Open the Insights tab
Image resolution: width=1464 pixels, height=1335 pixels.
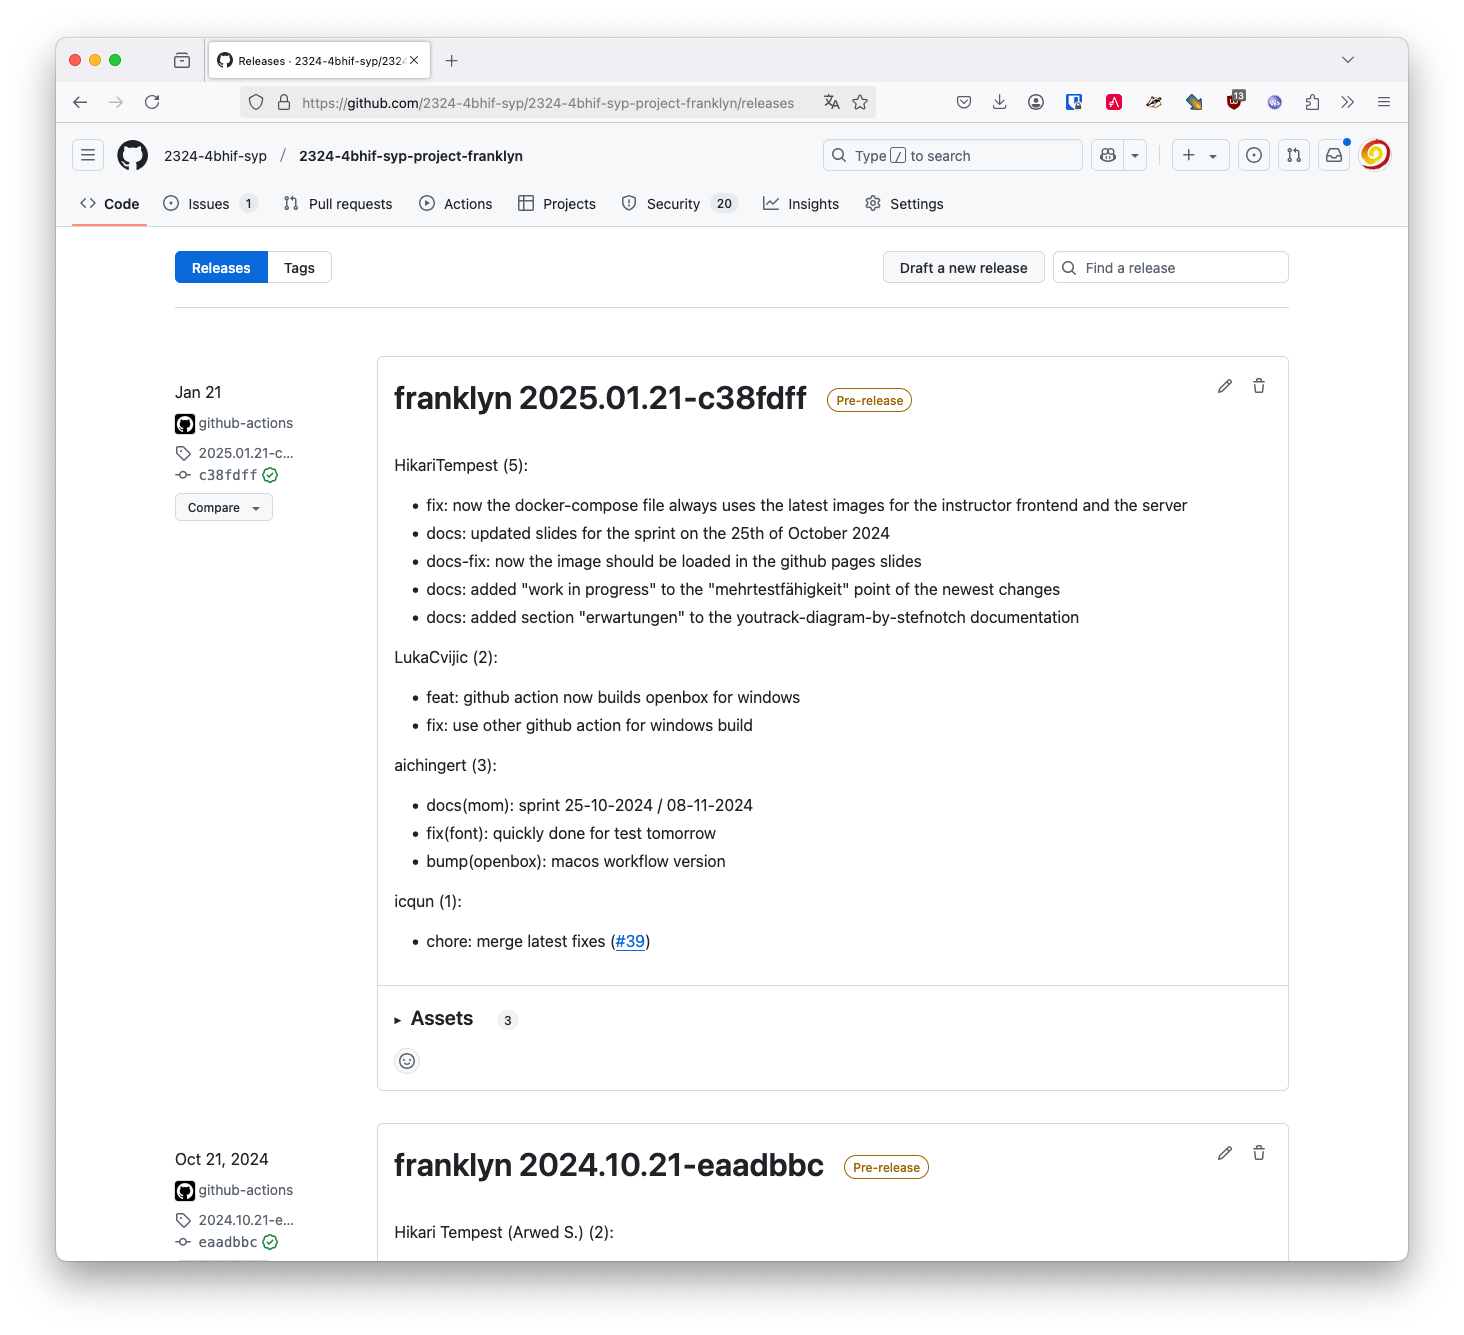pyautogui.click(x=801, y=204)
